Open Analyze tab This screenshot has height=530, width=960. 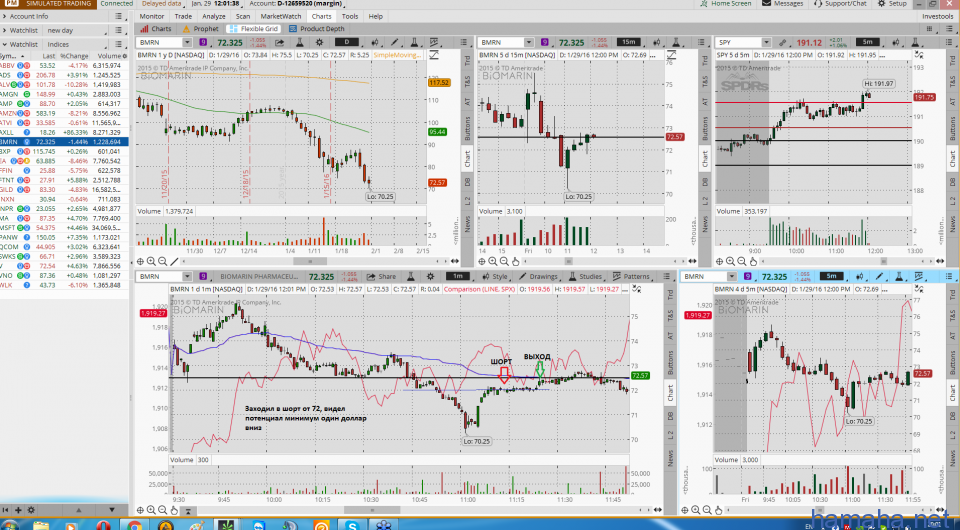click(x=214, y=17)
